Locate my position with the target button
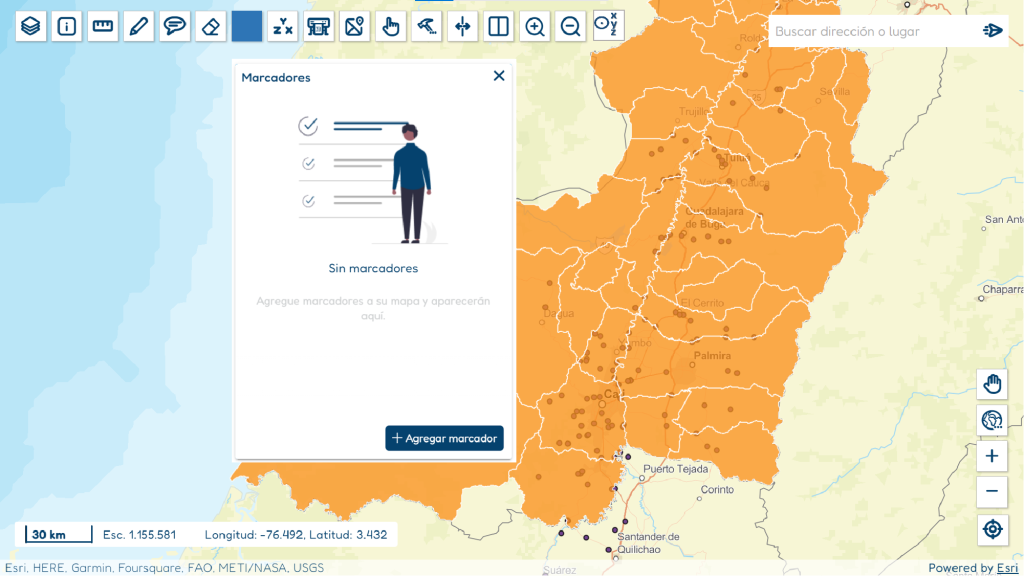Image resolution: width=1024 pixels, height=576 pixels. [992, 528]
